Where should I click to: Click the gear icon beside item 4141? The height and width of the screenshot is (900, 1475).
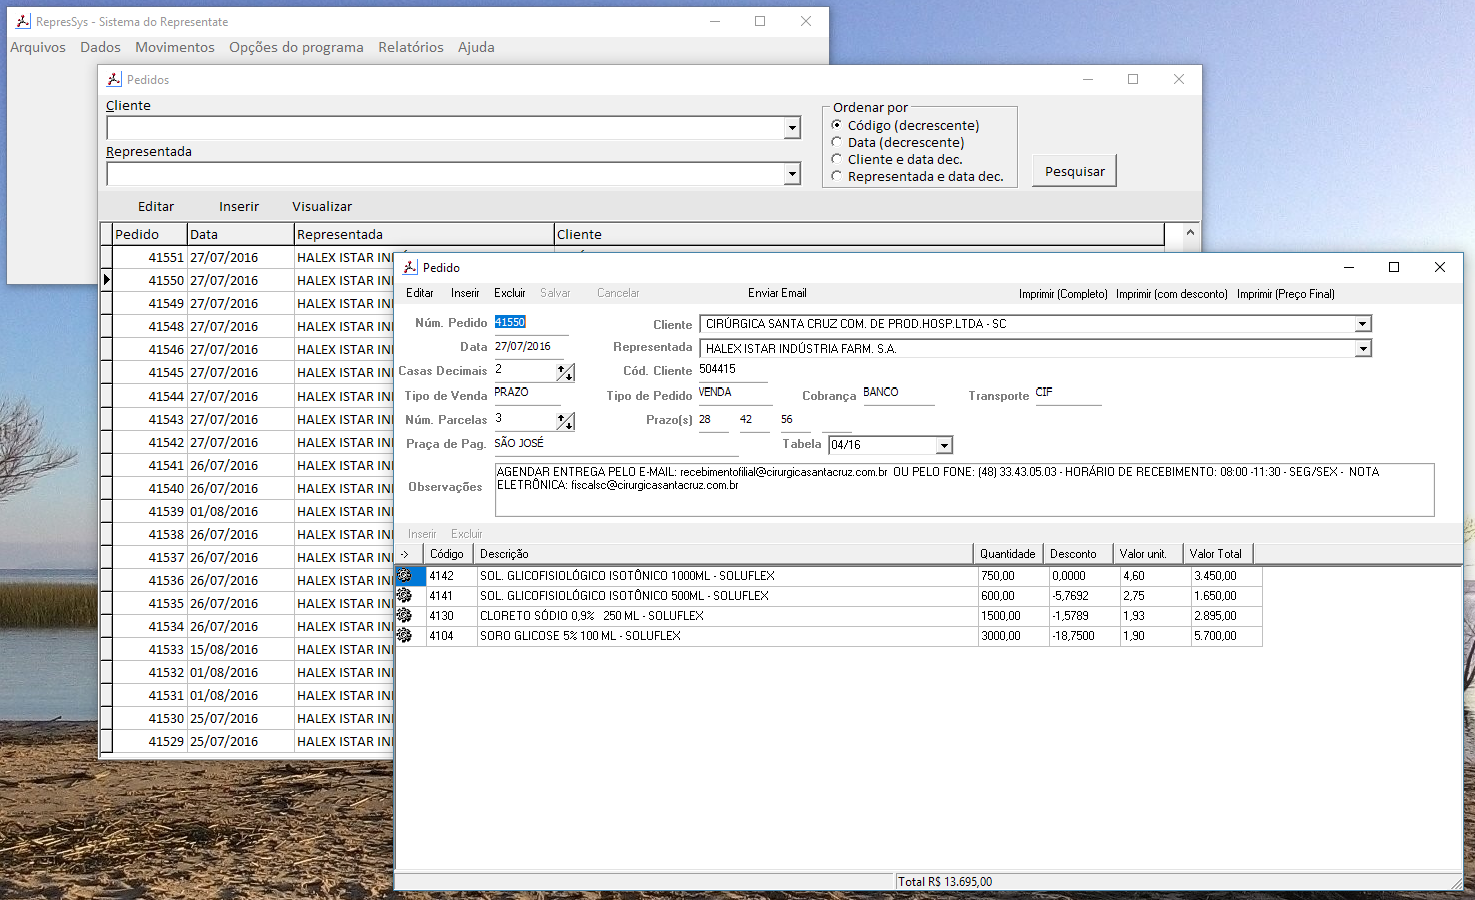[x=405, y=596]
